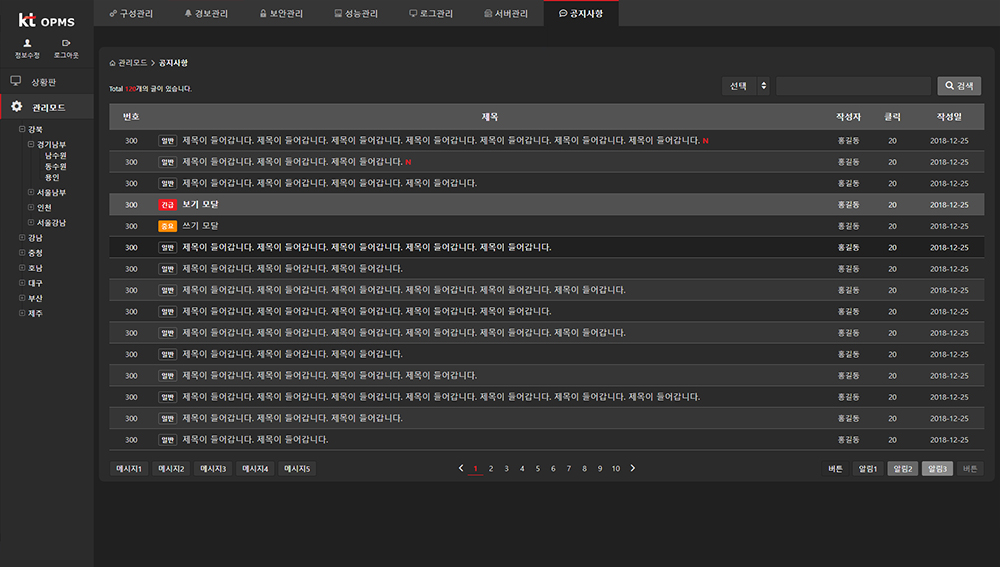Go to next page with right chevron

pyautogui.click(x=633, y=468)
